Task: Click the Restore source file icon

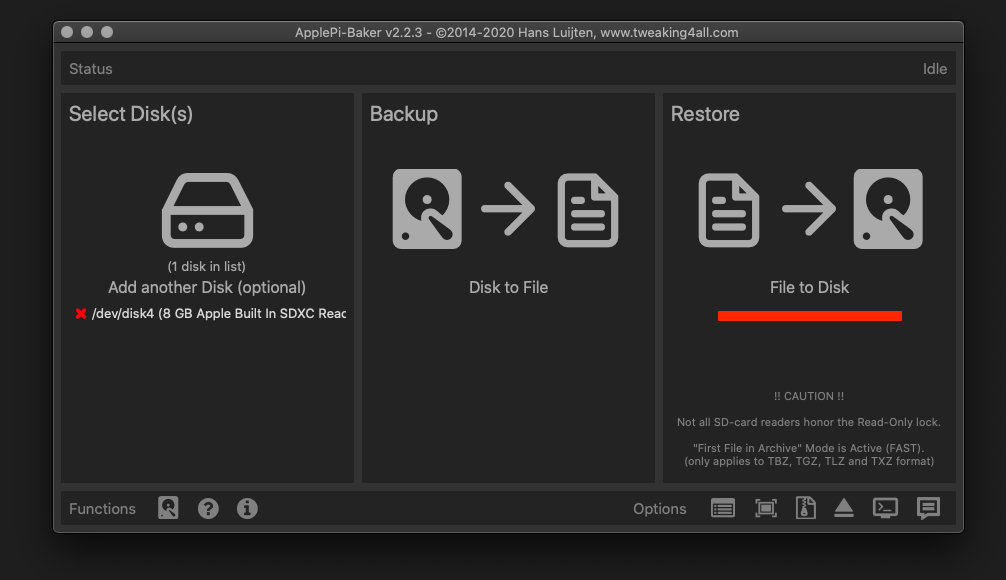Action: [x=729, y=210]
